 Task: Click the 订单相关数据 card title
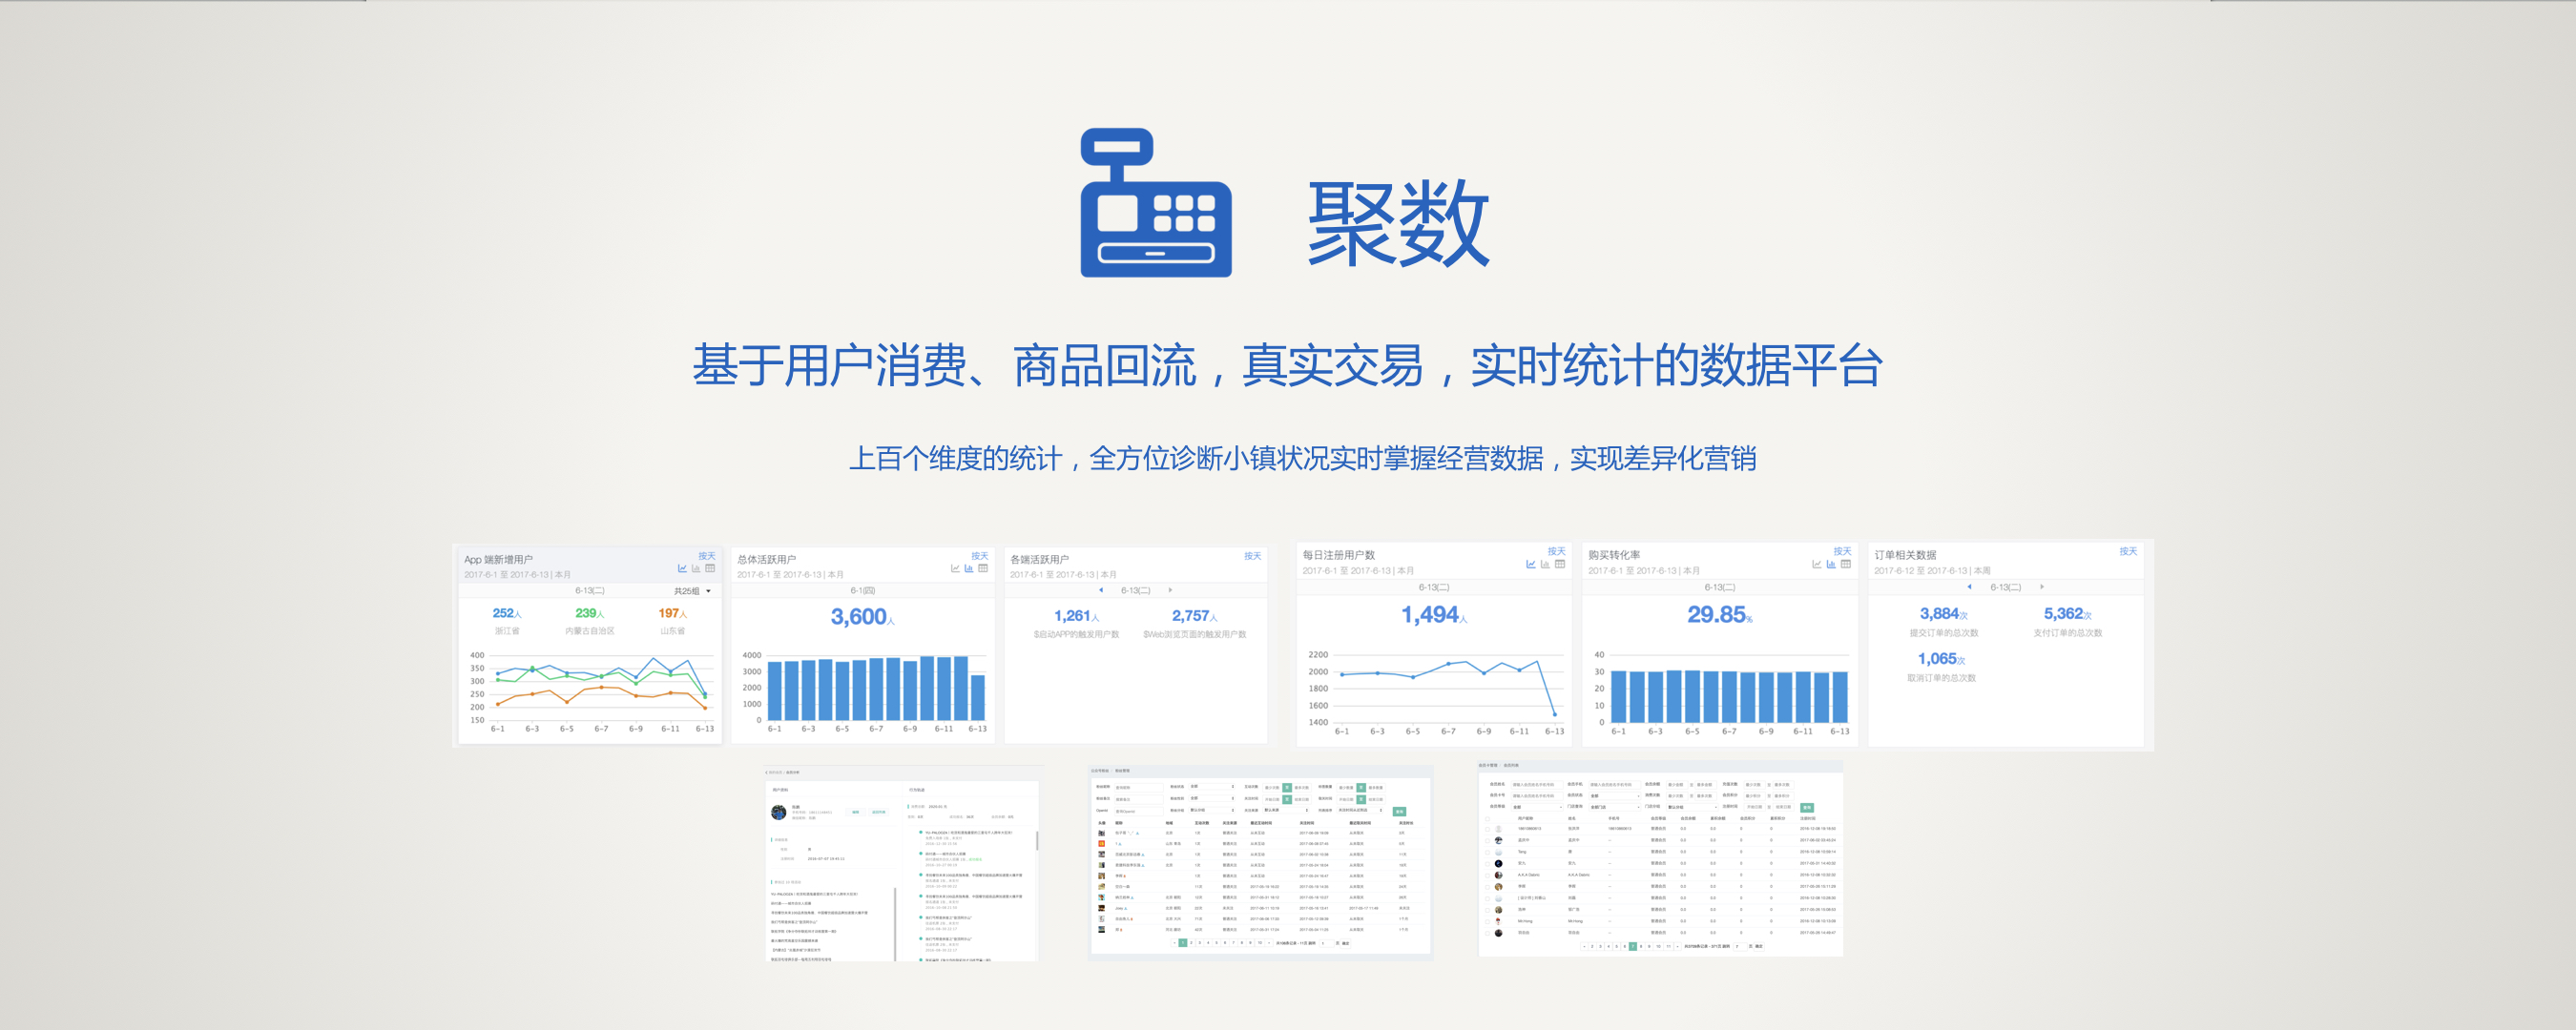pyautogui.click(x=1905, y=555)
